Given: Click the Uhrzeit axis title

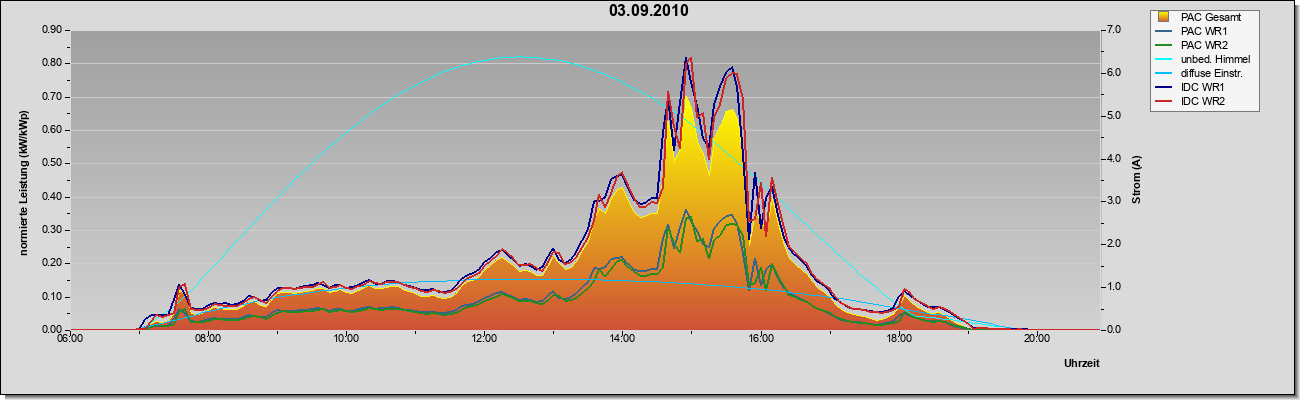Looking at the screenshot, I should click(1082, 363).
